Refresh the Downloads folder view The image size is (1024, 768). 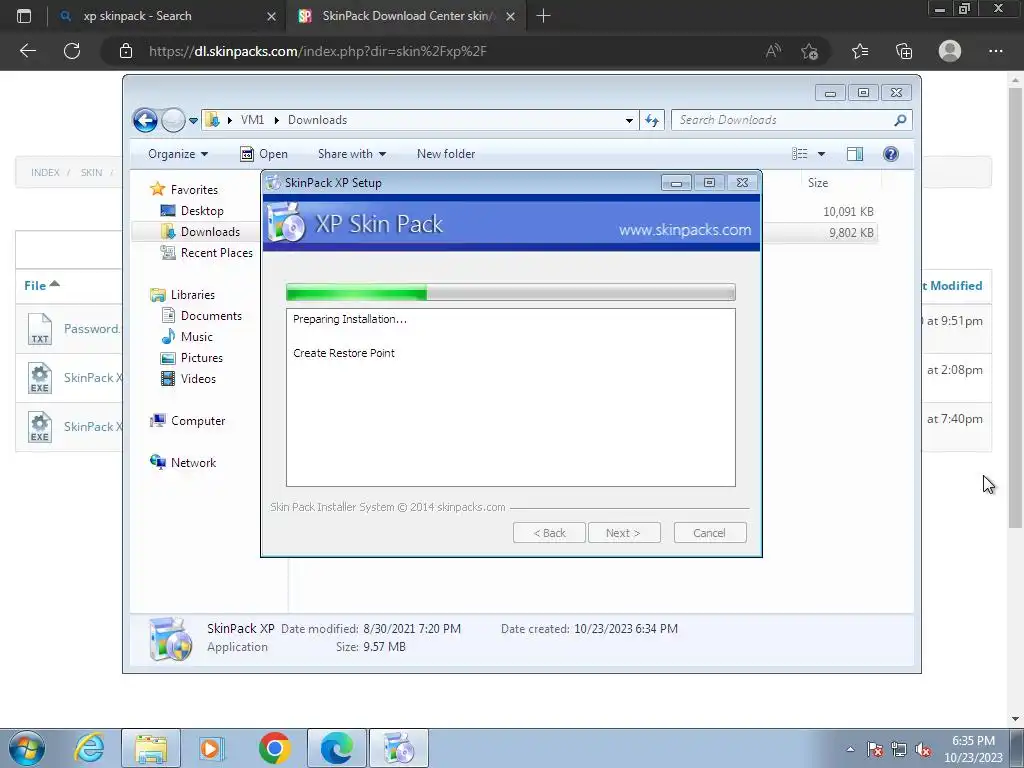pyautogui.click(x=652, y=120)
